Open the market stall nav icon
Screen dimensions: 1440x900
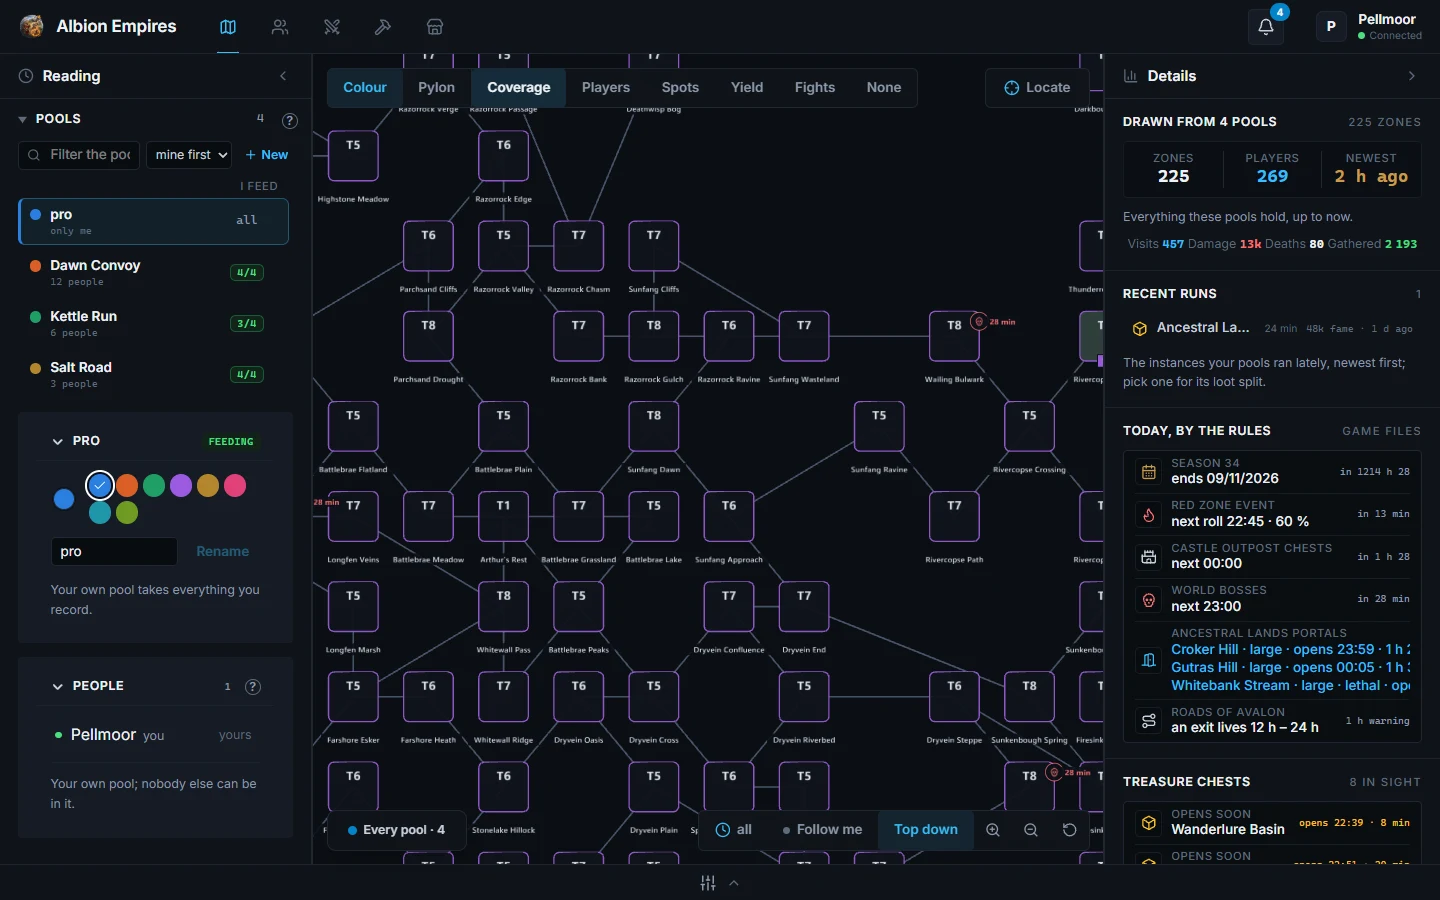pos(435,27)
